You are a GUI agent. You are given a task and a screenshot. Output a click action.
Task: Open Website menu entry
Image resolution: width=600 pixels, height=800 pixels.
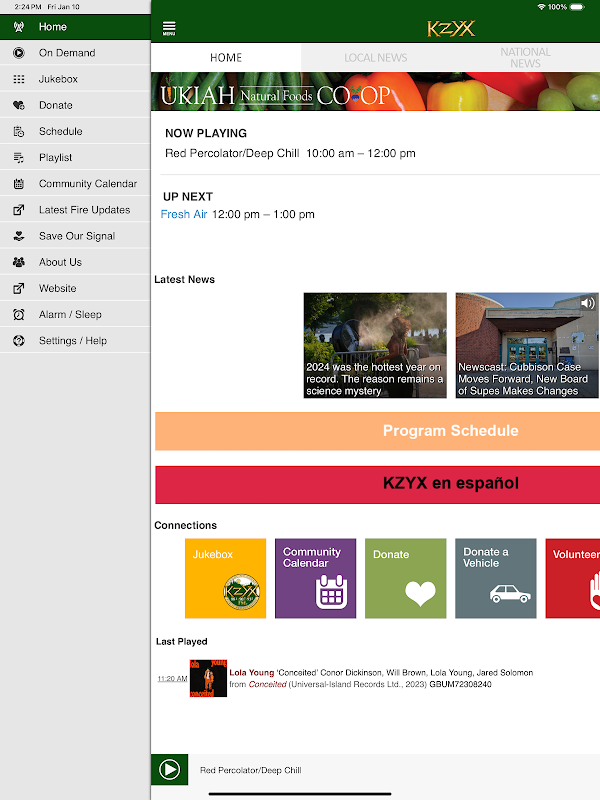[x=76, y=288]
